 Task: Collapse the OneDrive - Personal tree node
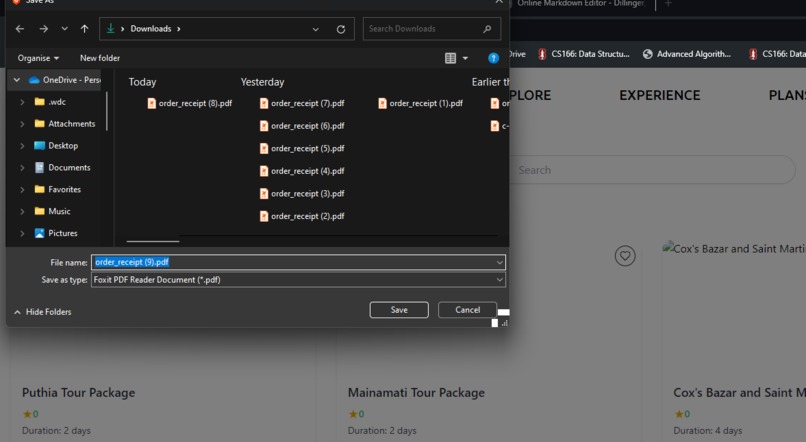[x=17, y=80]
